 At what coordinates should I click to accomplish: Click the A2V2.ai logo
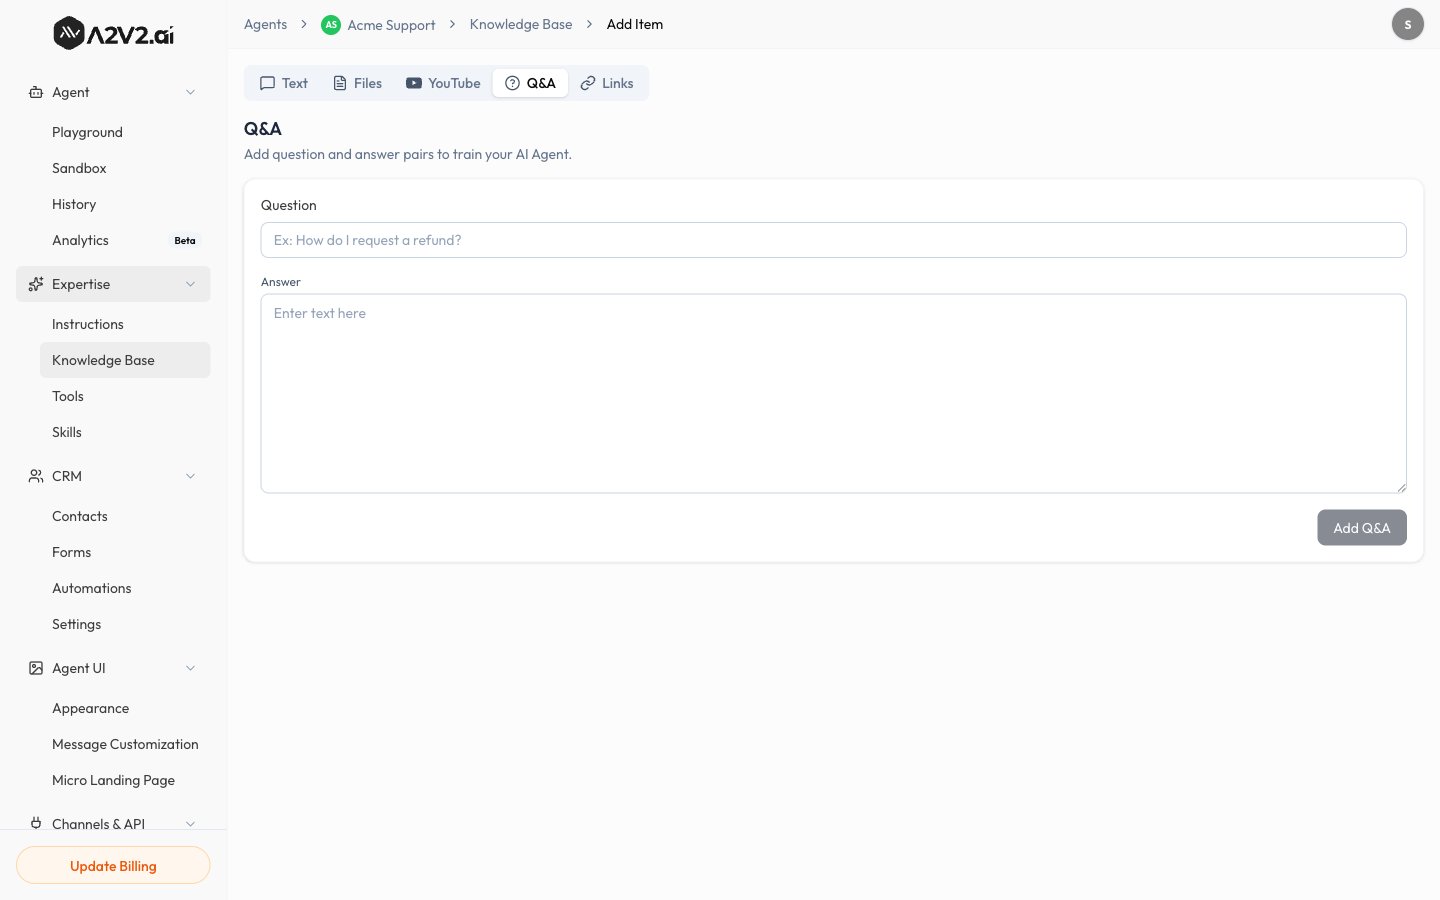pos(113,33)
